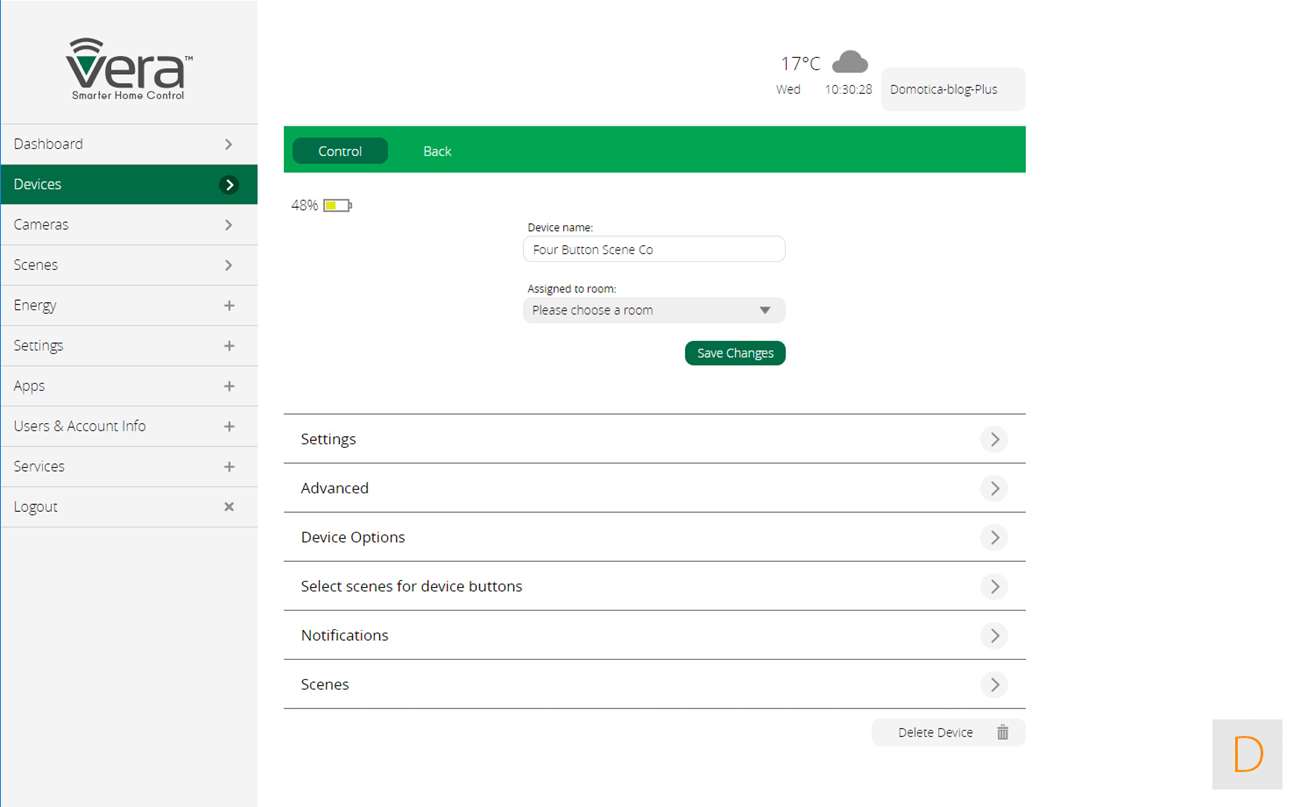The width and height of the screenshot is (1300, 807).
Task: Click the plus icon beside Energy
Action: click(229, 306)
